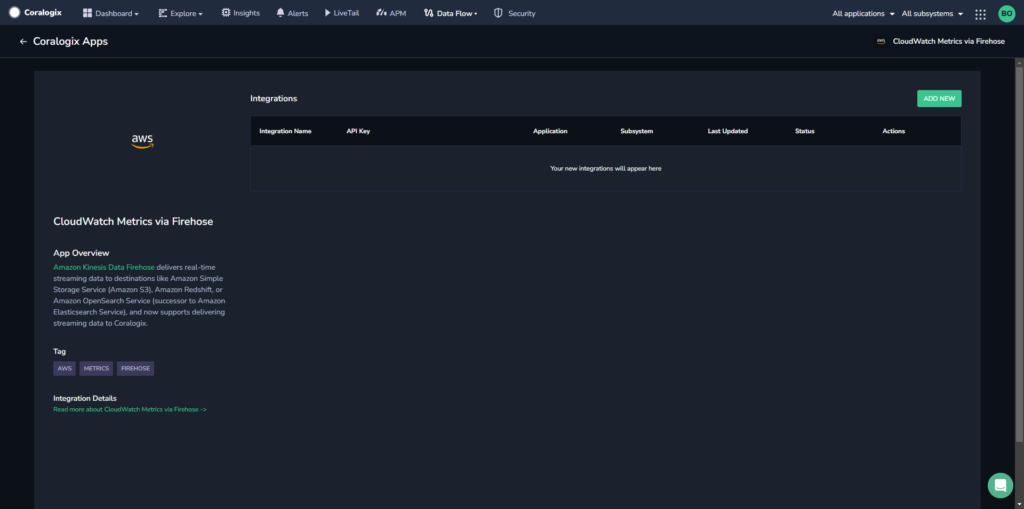Click the API Key column header
This screenshot has width=1024, height=509.
(359, 131)
